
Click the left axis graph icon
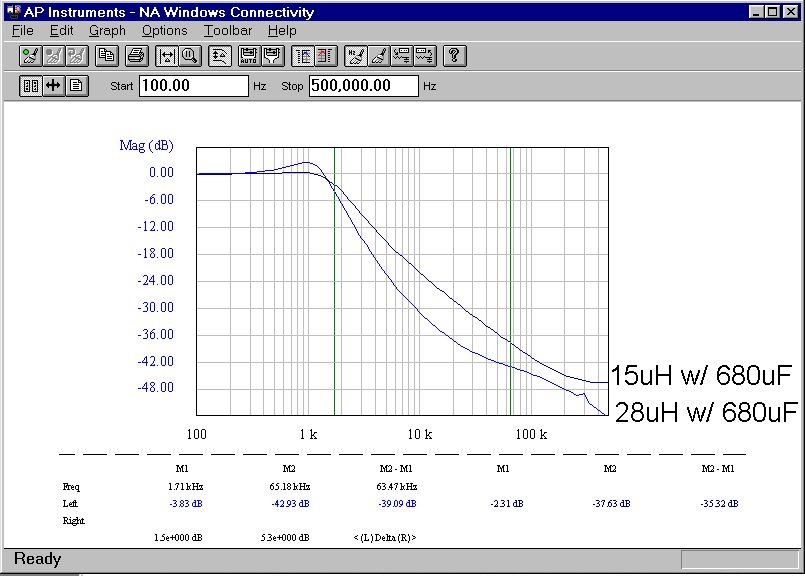tap(303, 56)
